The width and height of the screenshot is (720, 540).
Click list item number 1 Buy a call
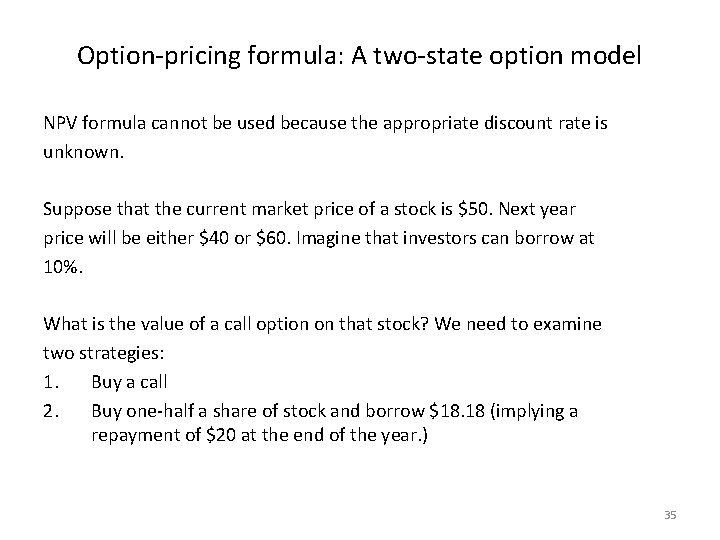[105, 382]
